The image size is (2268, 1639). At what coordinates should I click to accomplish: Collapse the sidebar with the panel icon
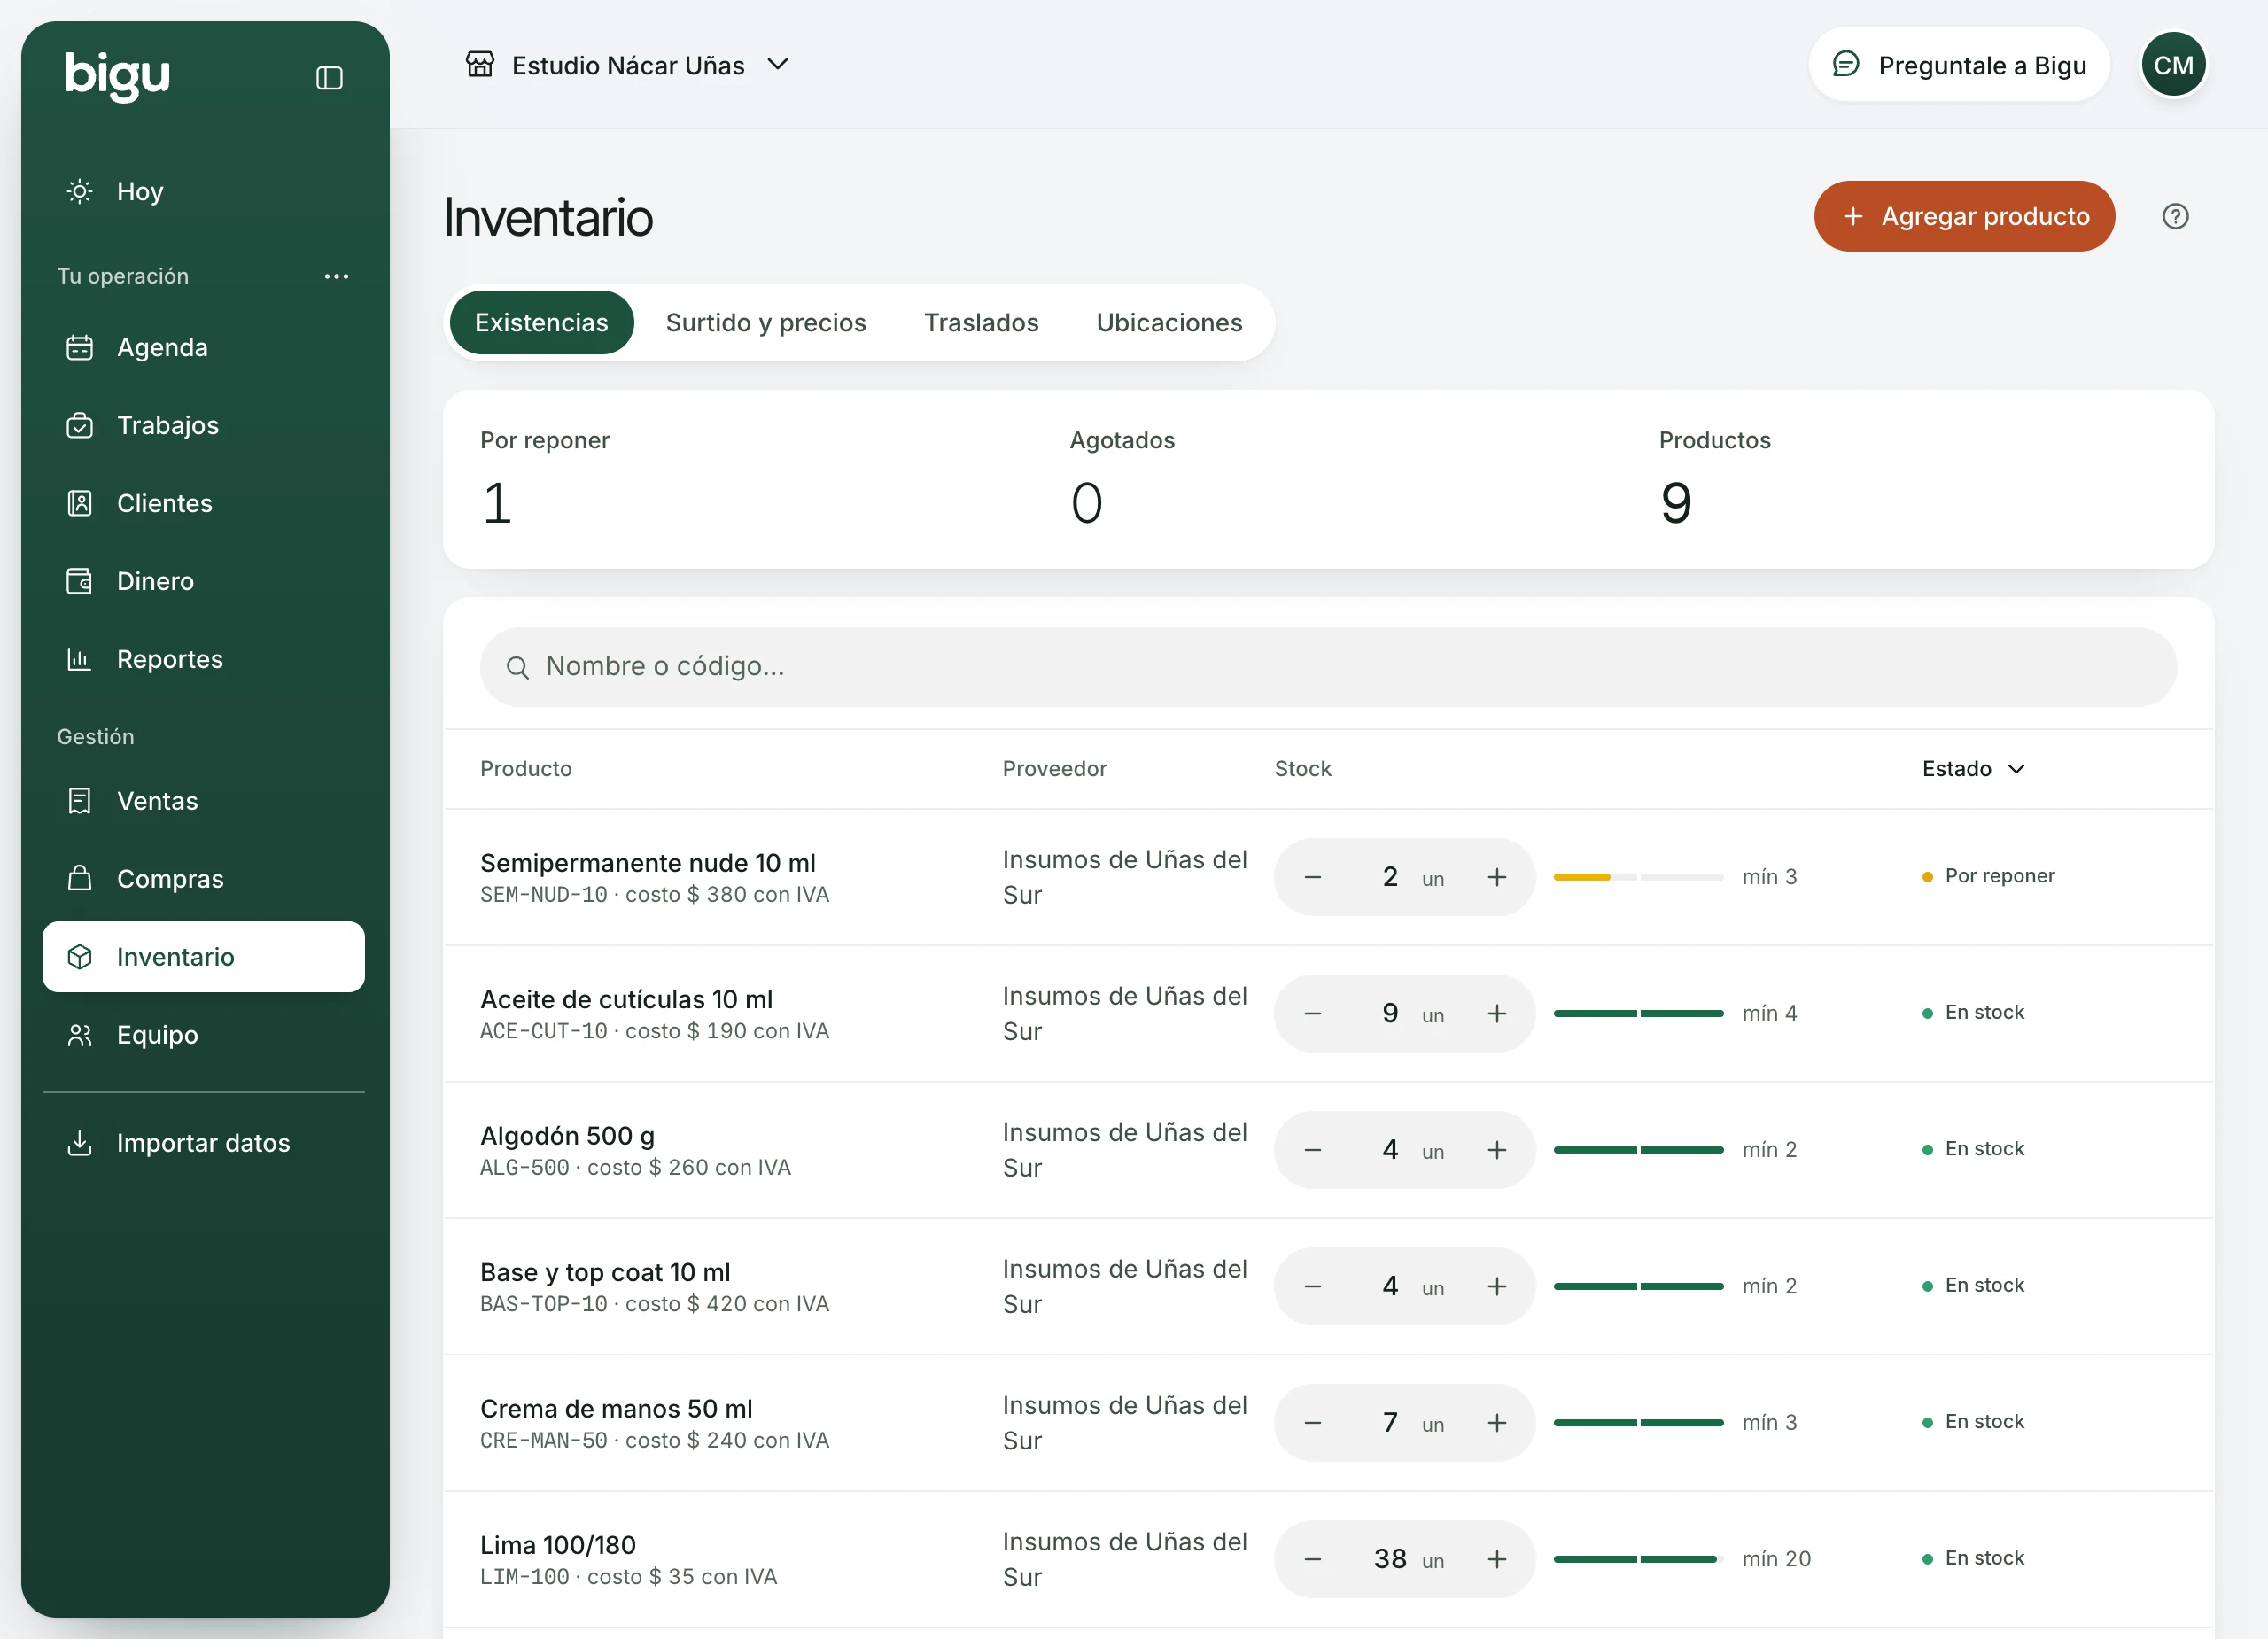tap(329, 78)
